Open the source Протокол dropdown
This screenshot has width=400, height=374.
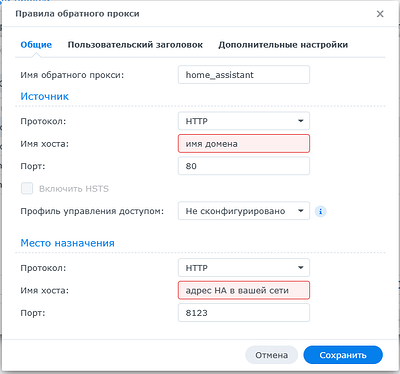[244, 121]
